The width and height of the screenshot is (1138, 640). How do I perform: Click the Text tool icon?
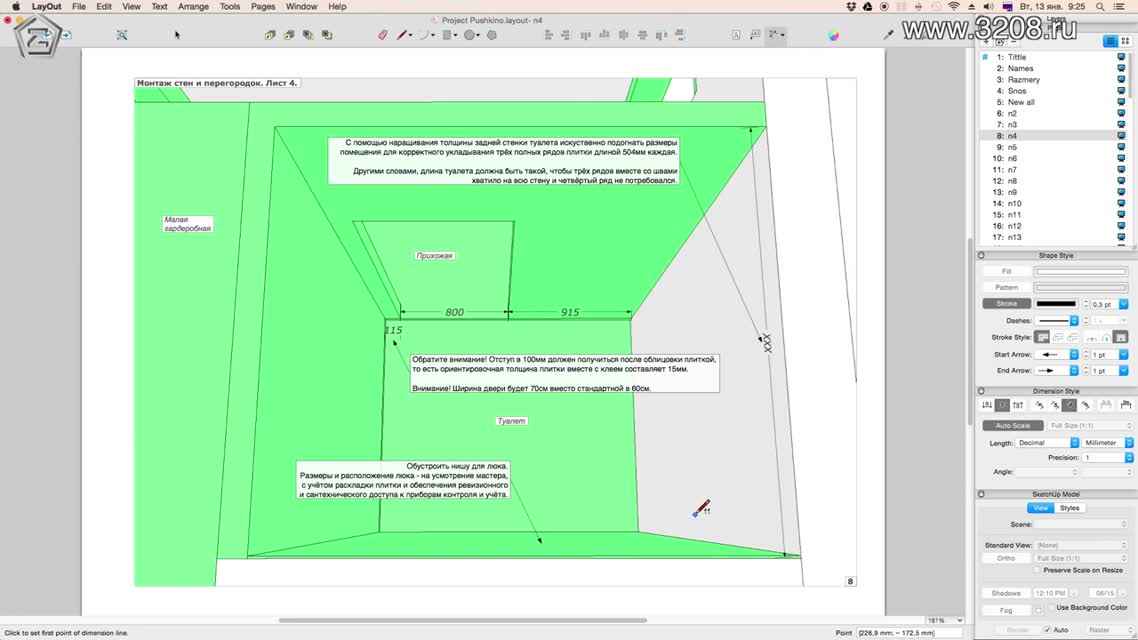click(736, 35)
